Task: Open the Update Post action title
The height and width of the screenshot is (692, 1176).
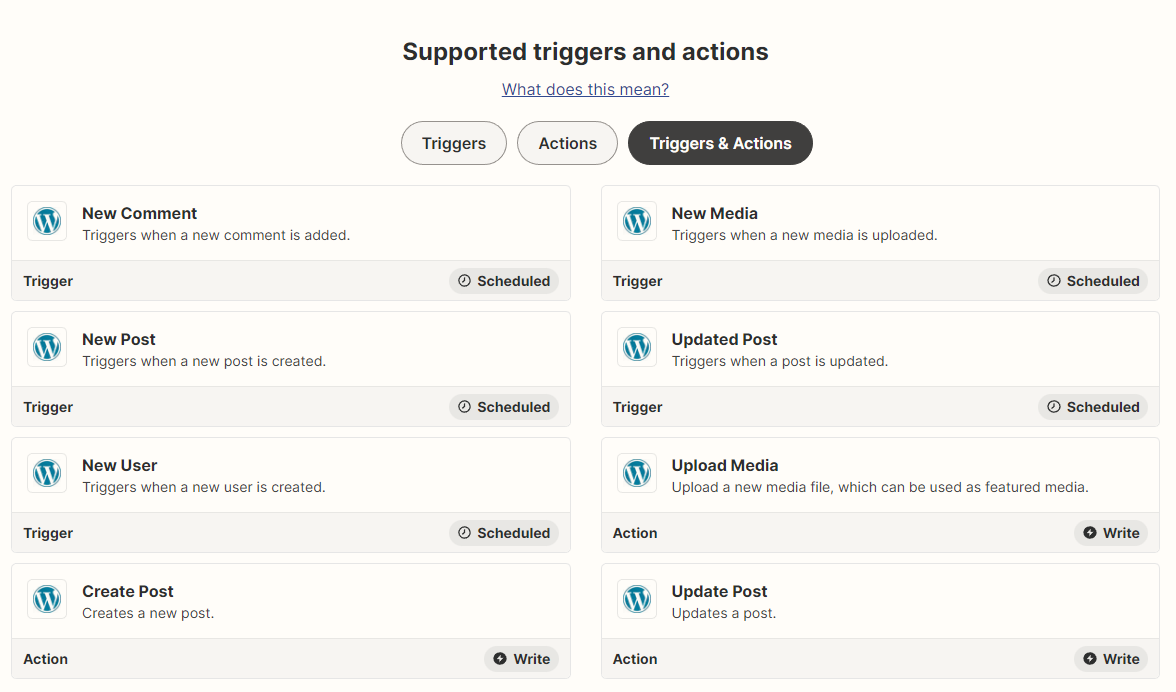Action: [720, 592]
